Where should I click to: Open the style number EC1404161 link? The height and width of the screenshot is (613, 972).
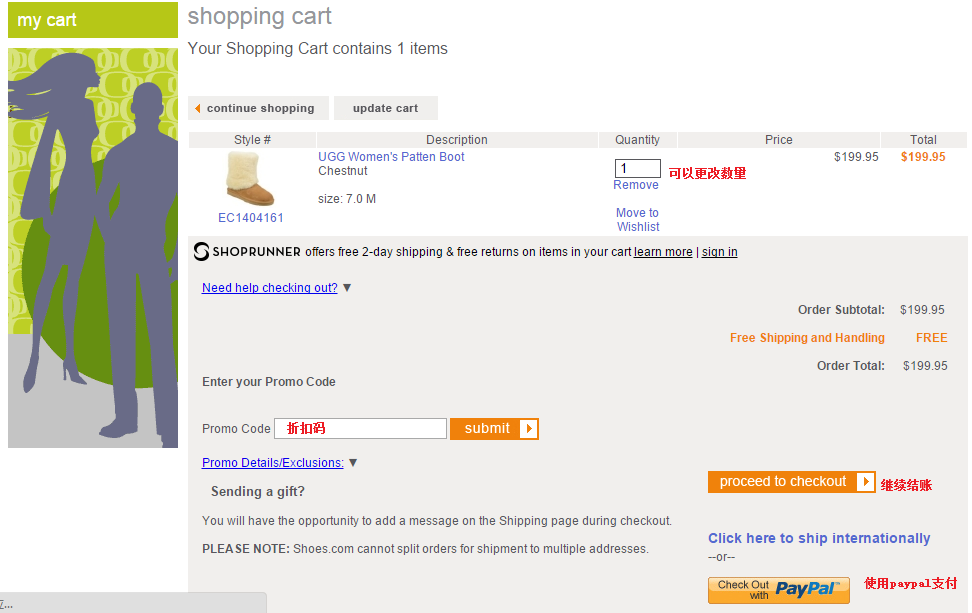point(250,218)
